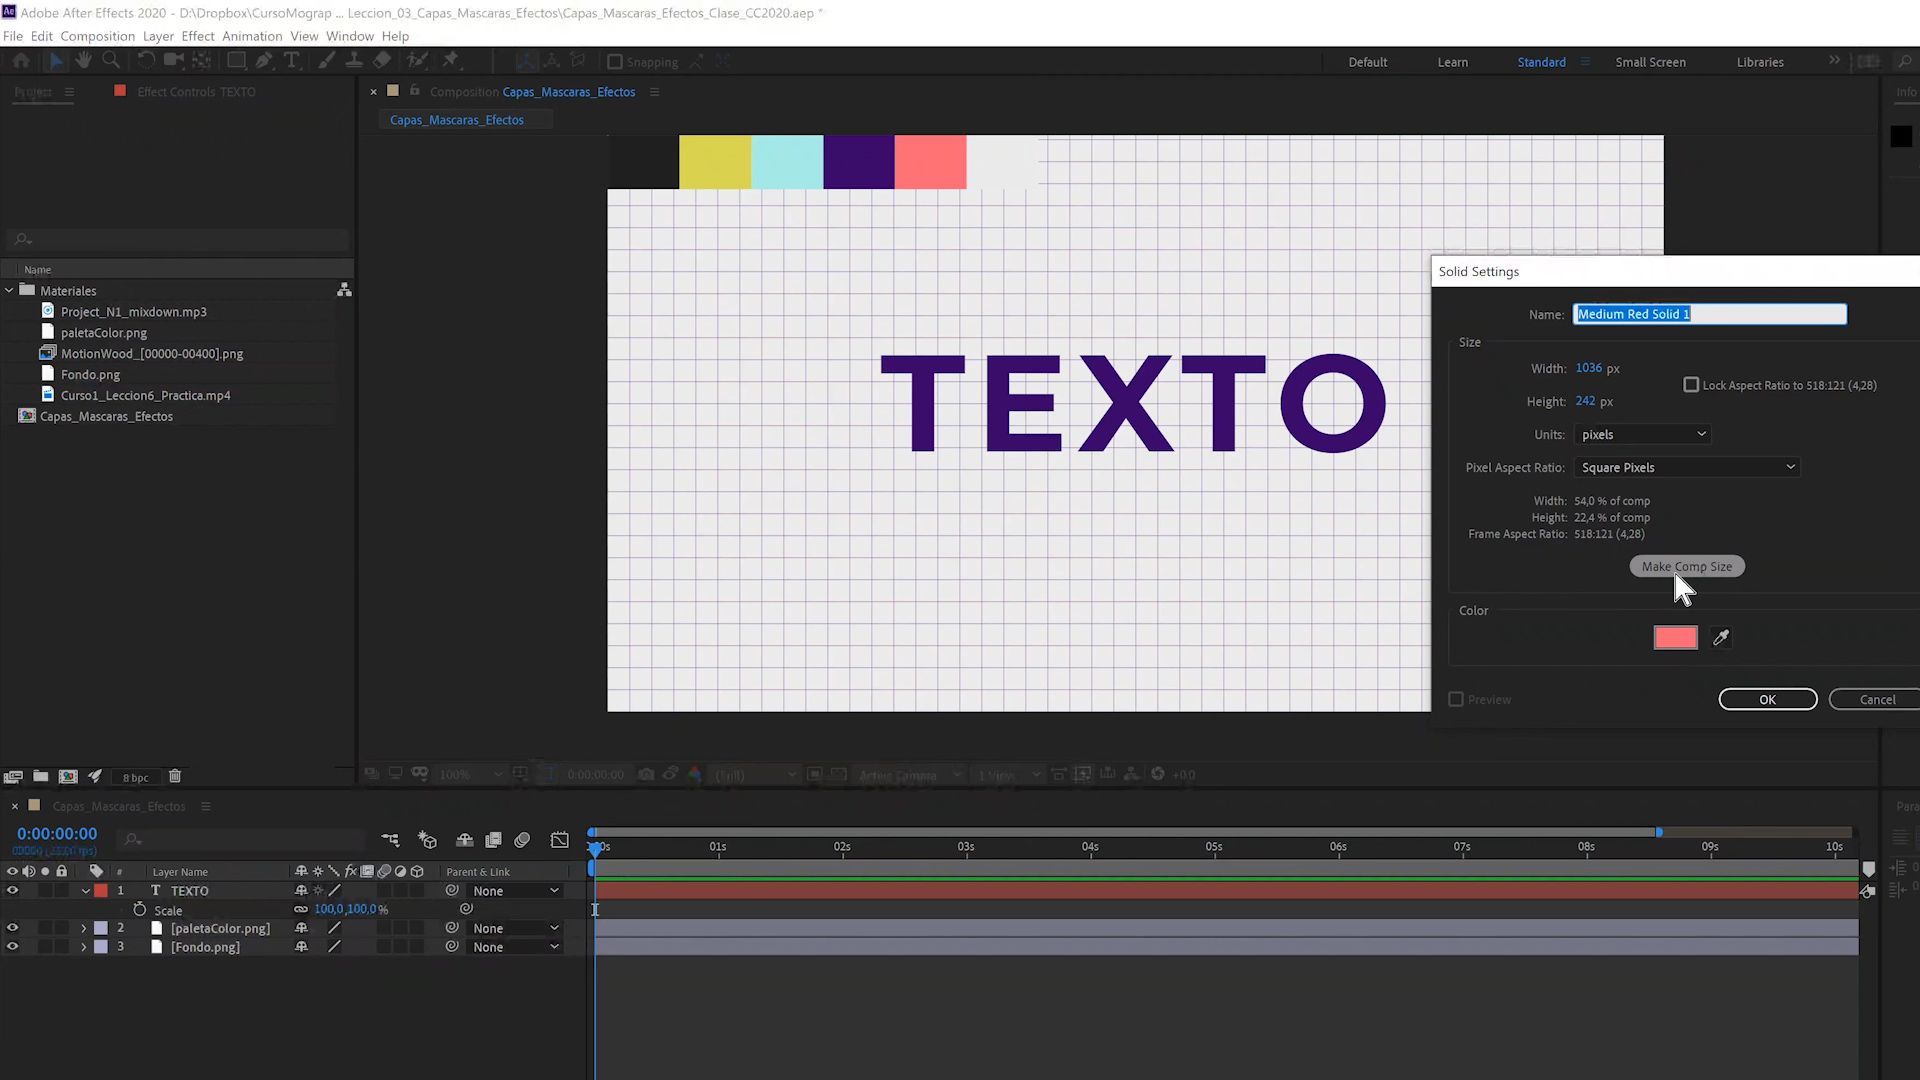Toggle the Shy switch on the TEXTO layer
The width and height of the screenshot is (1920, 1080).
[301, 891]
